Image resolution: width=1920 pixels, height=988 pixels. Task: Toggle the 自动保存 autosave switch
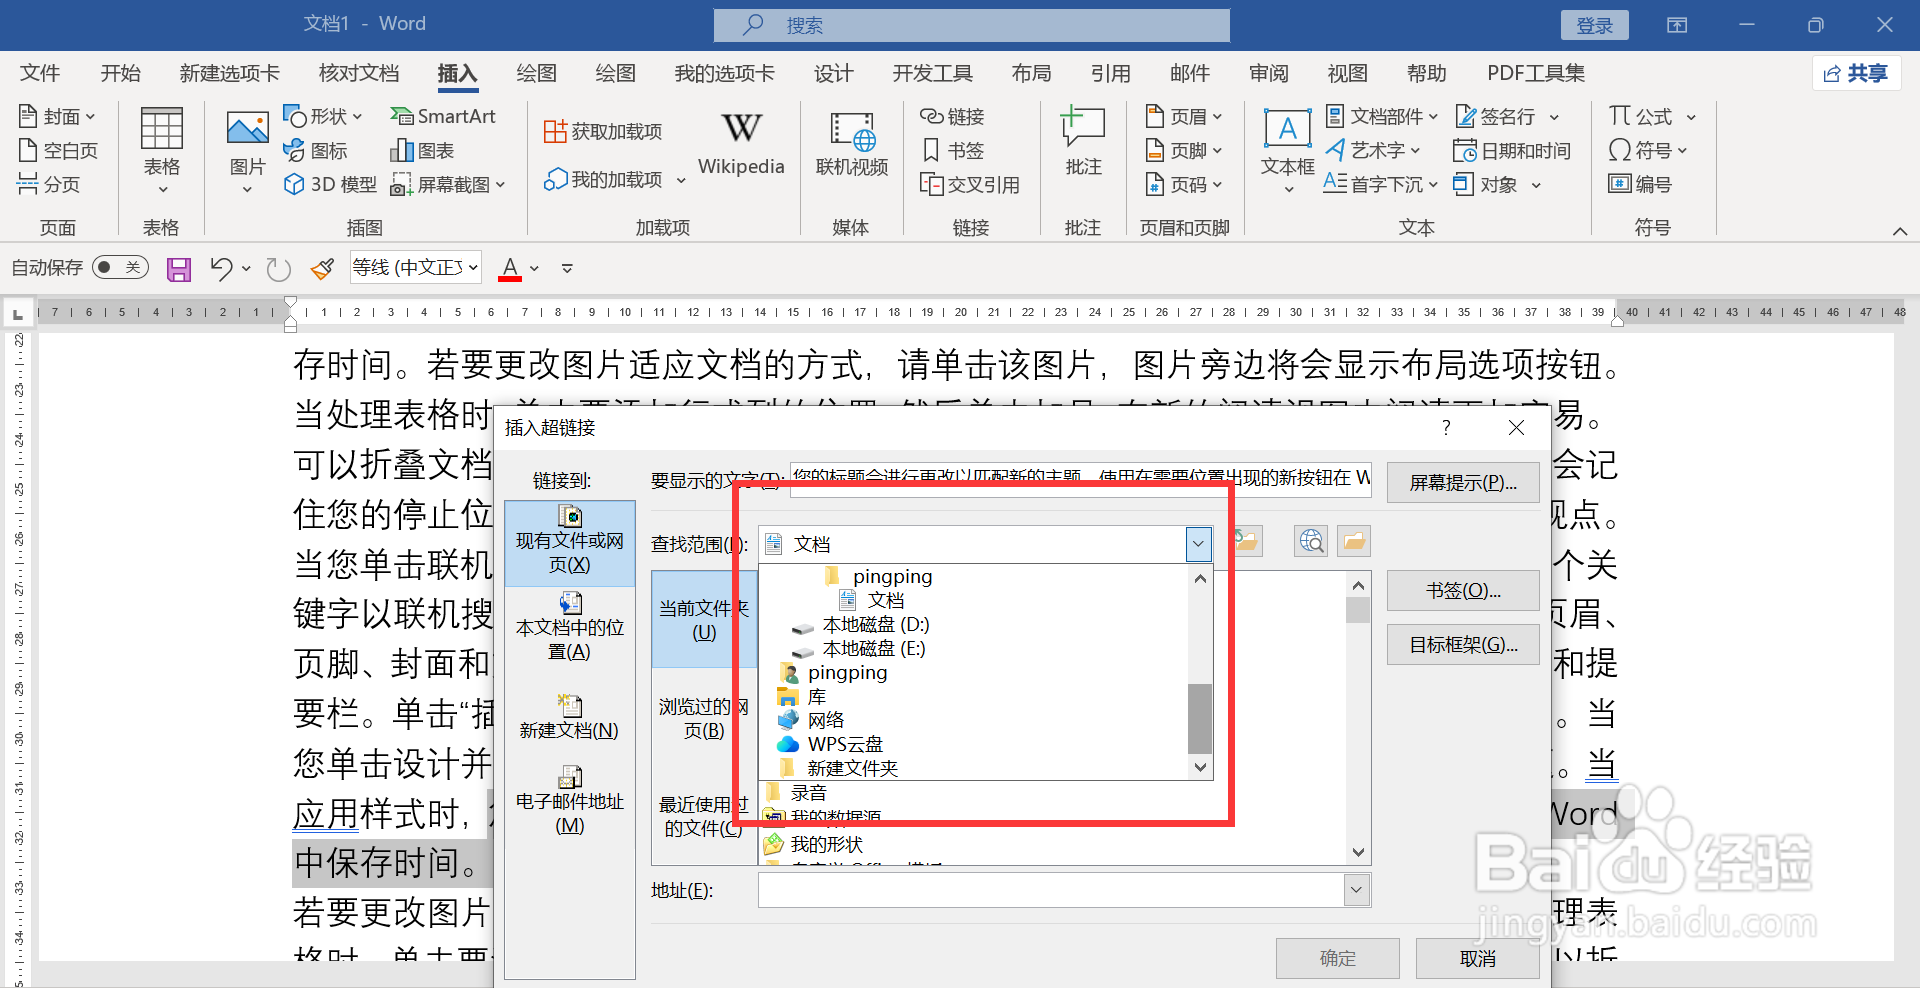[120, 267]
